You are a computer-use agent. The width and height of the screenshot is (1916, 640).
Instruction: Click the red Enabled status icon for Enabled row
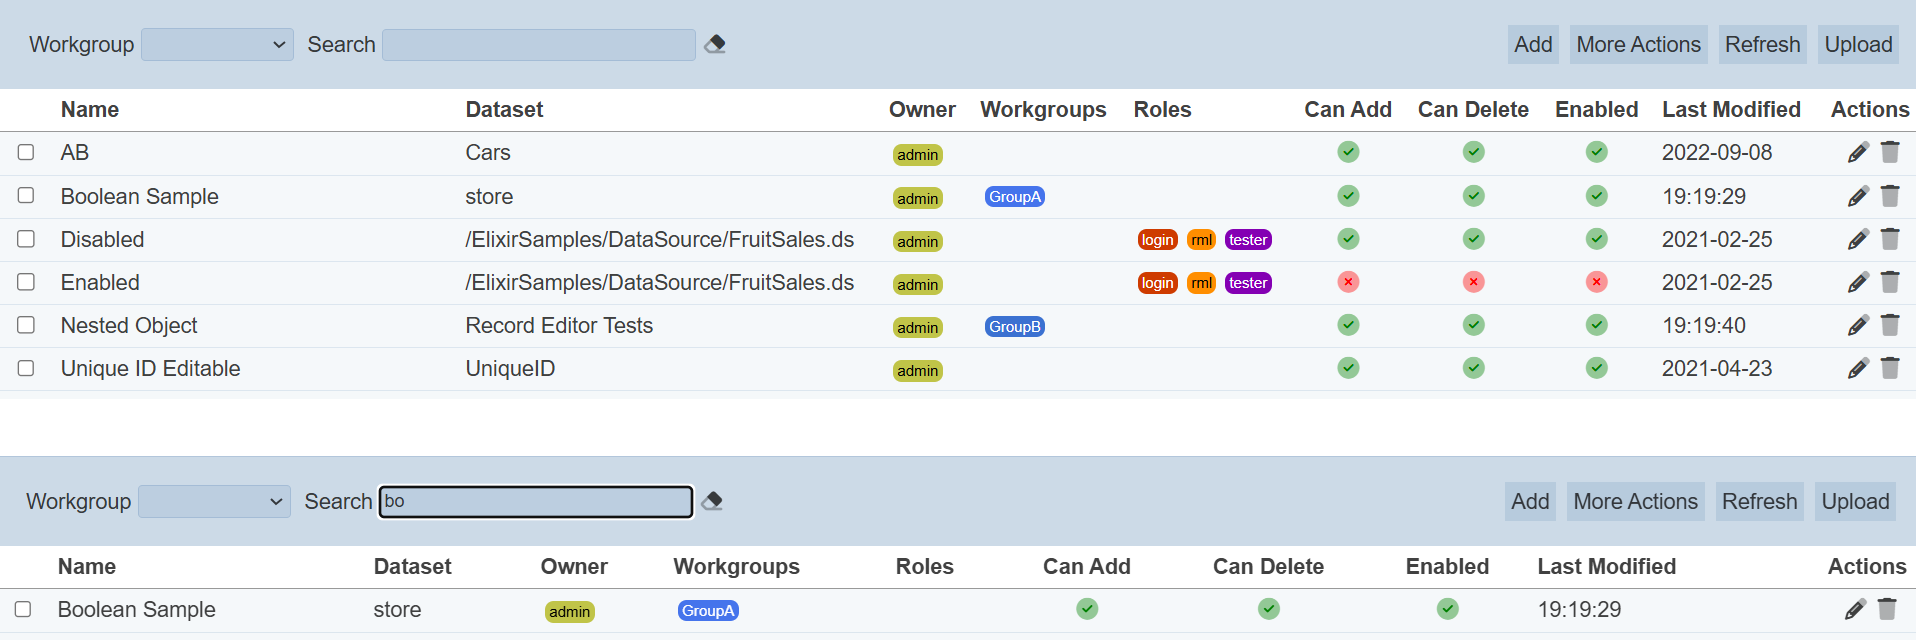click(1596, 282)
